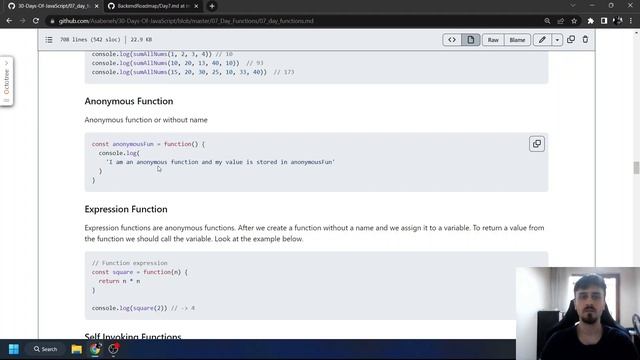Copy the anonymousFun code snippet
Screen dimensions: 640x360
pyautogui.click(x=537, y=144)
